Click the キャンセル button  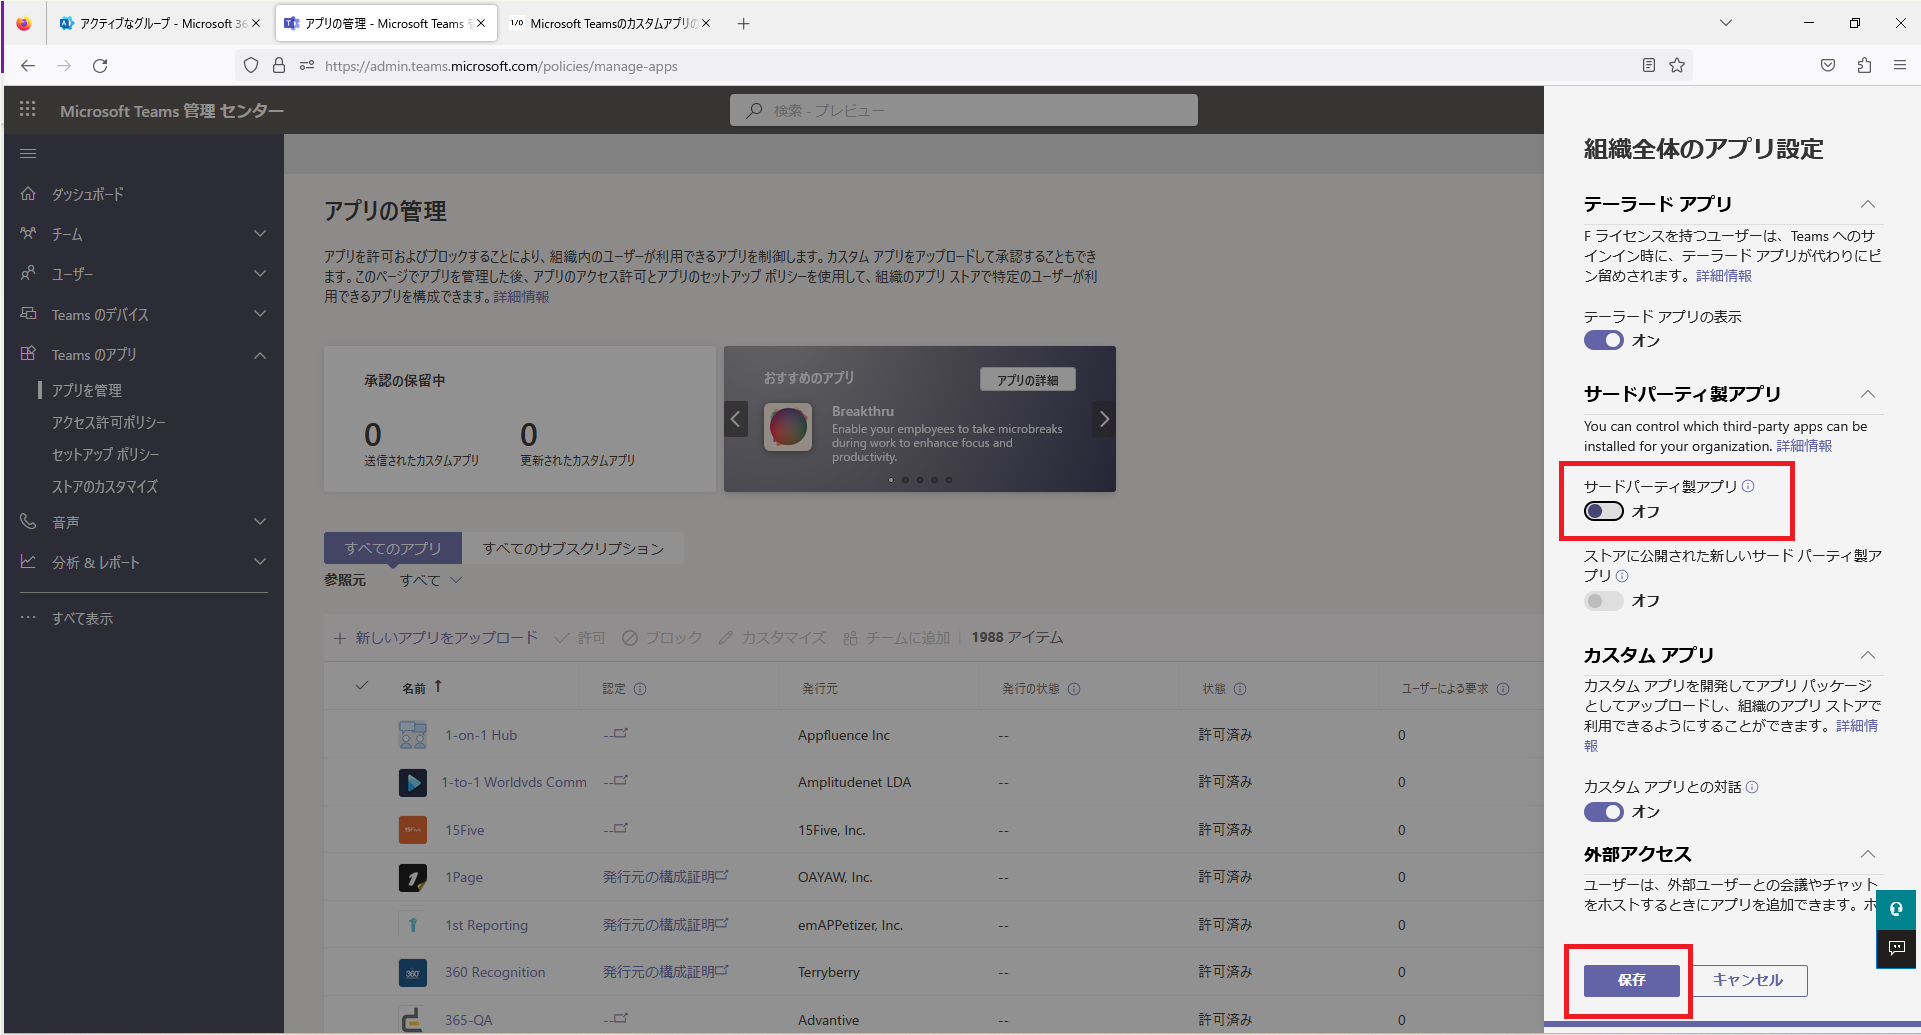pos(1747,980)
